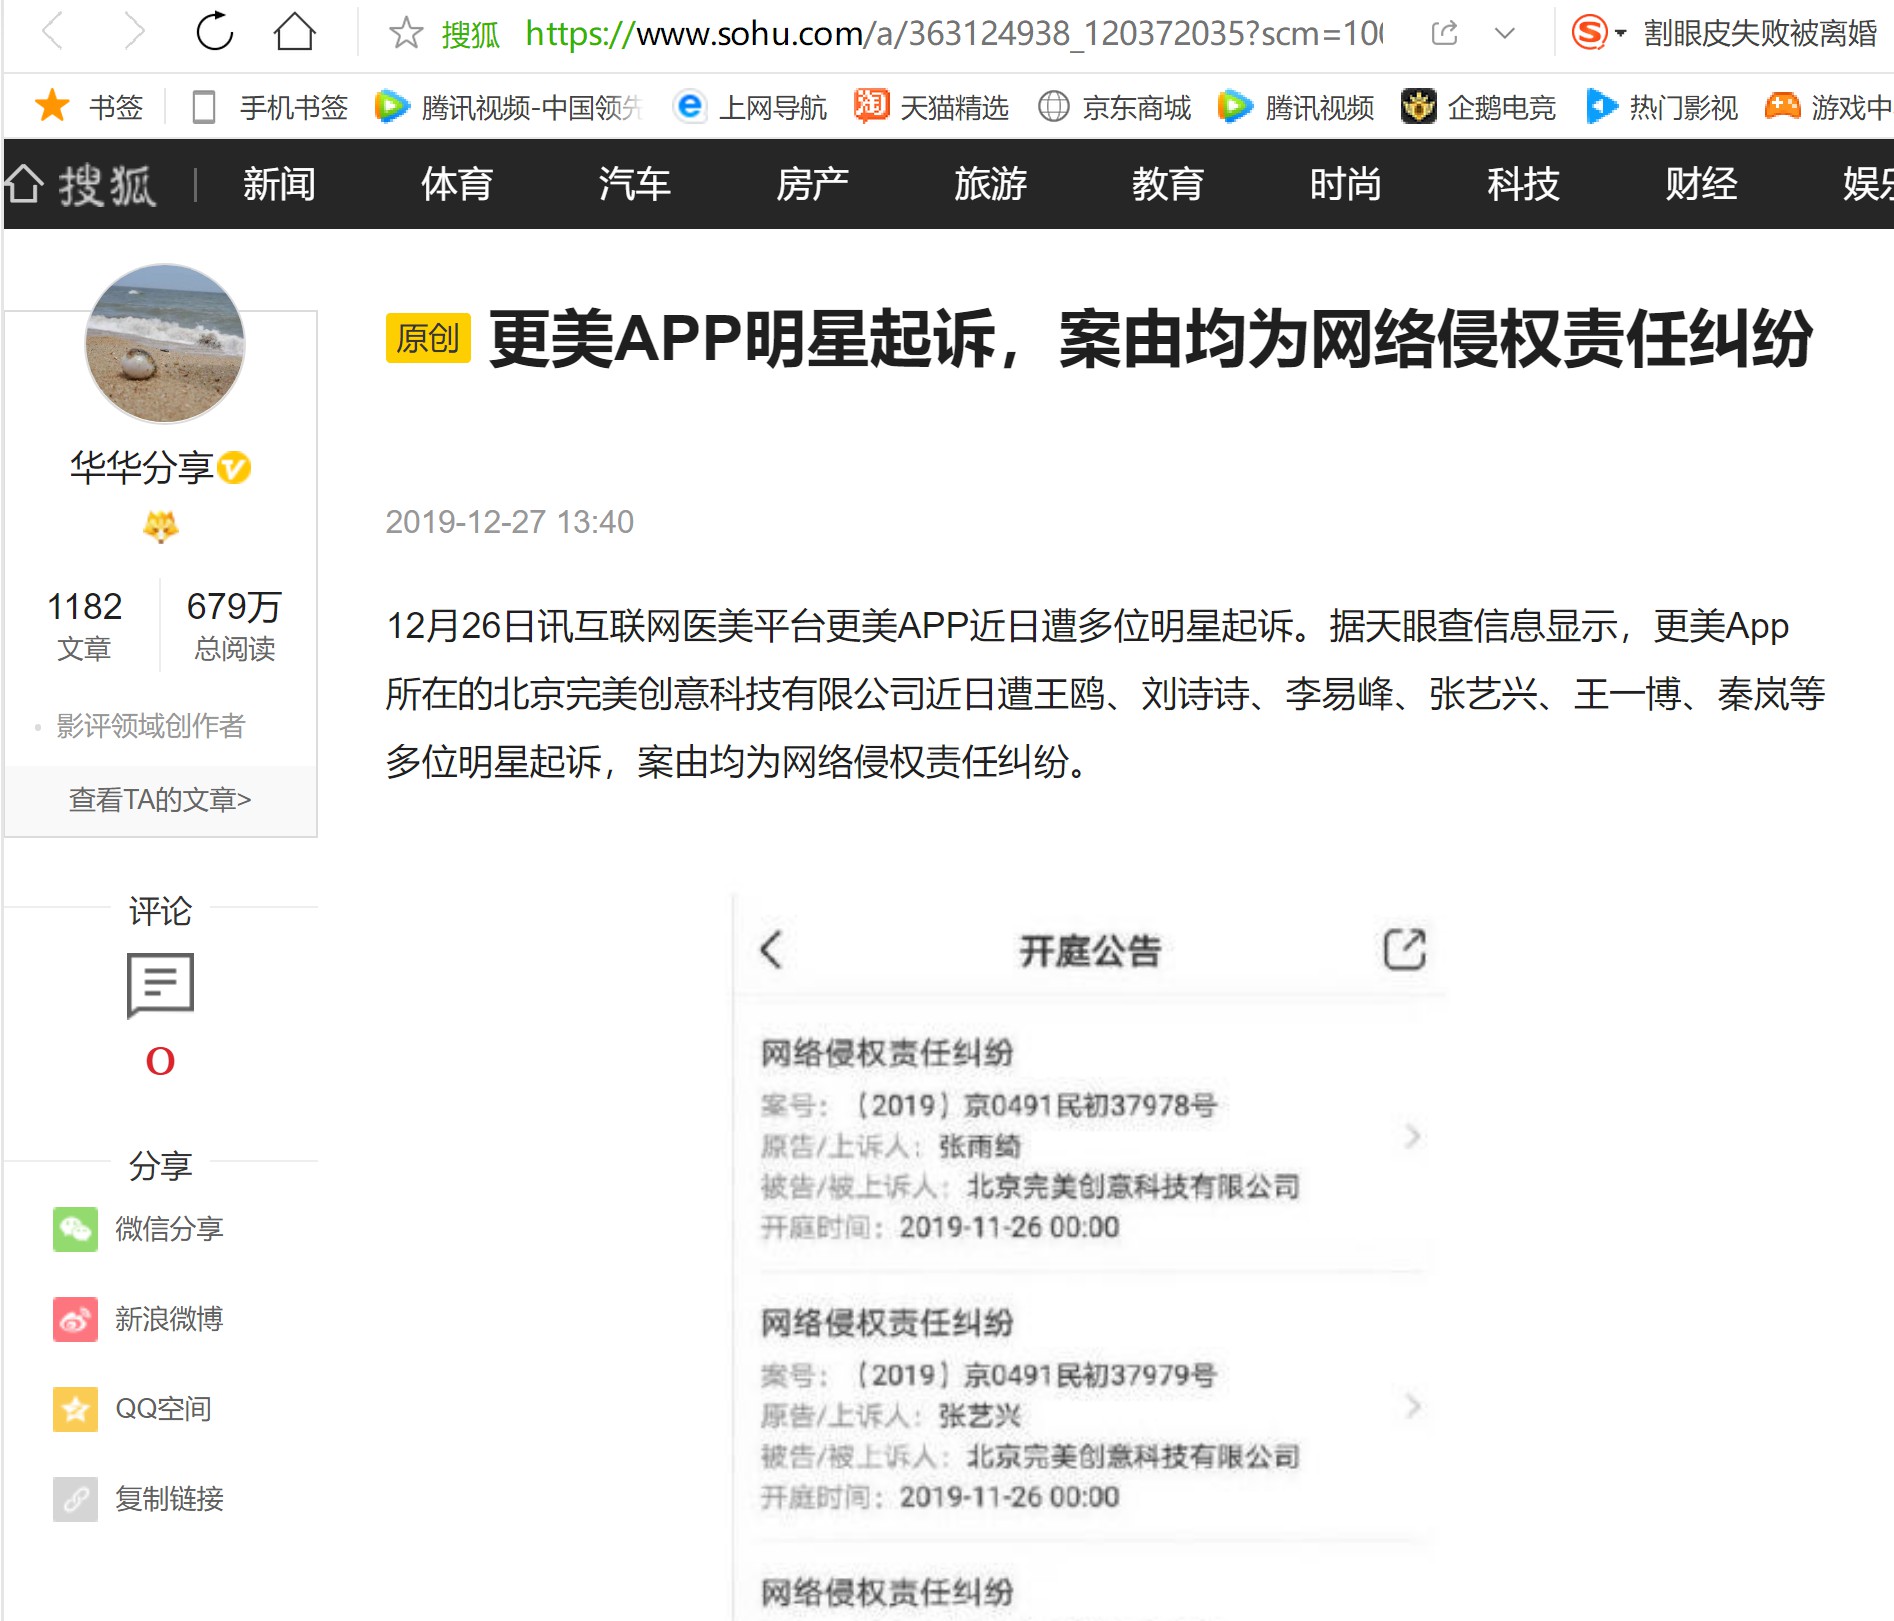The height and width of the screenshot is (1621, 1894).
Task: Click the 搜狐 site label in address bar
Action: [x=470, y=34]
